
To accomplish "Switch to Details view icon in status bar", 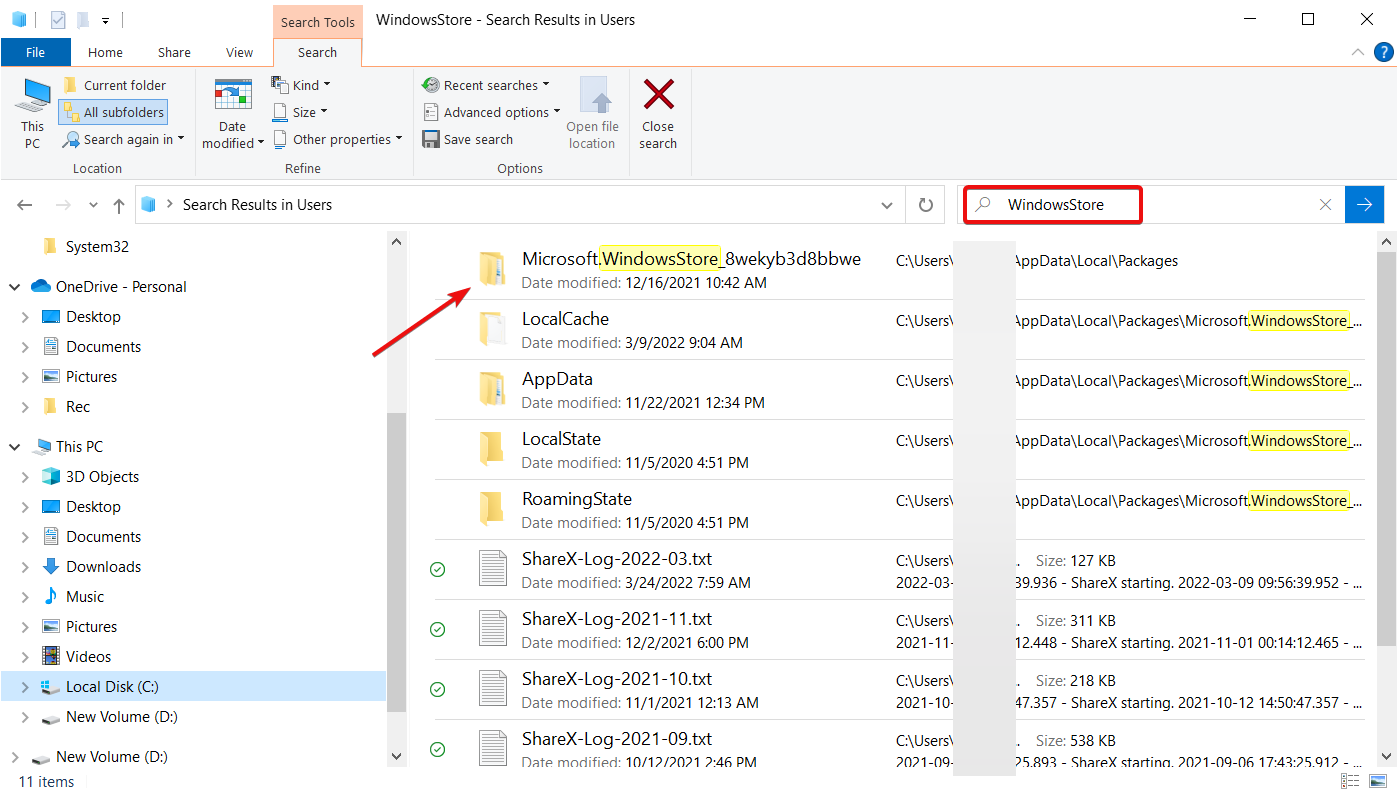I will click(1352, 781).
